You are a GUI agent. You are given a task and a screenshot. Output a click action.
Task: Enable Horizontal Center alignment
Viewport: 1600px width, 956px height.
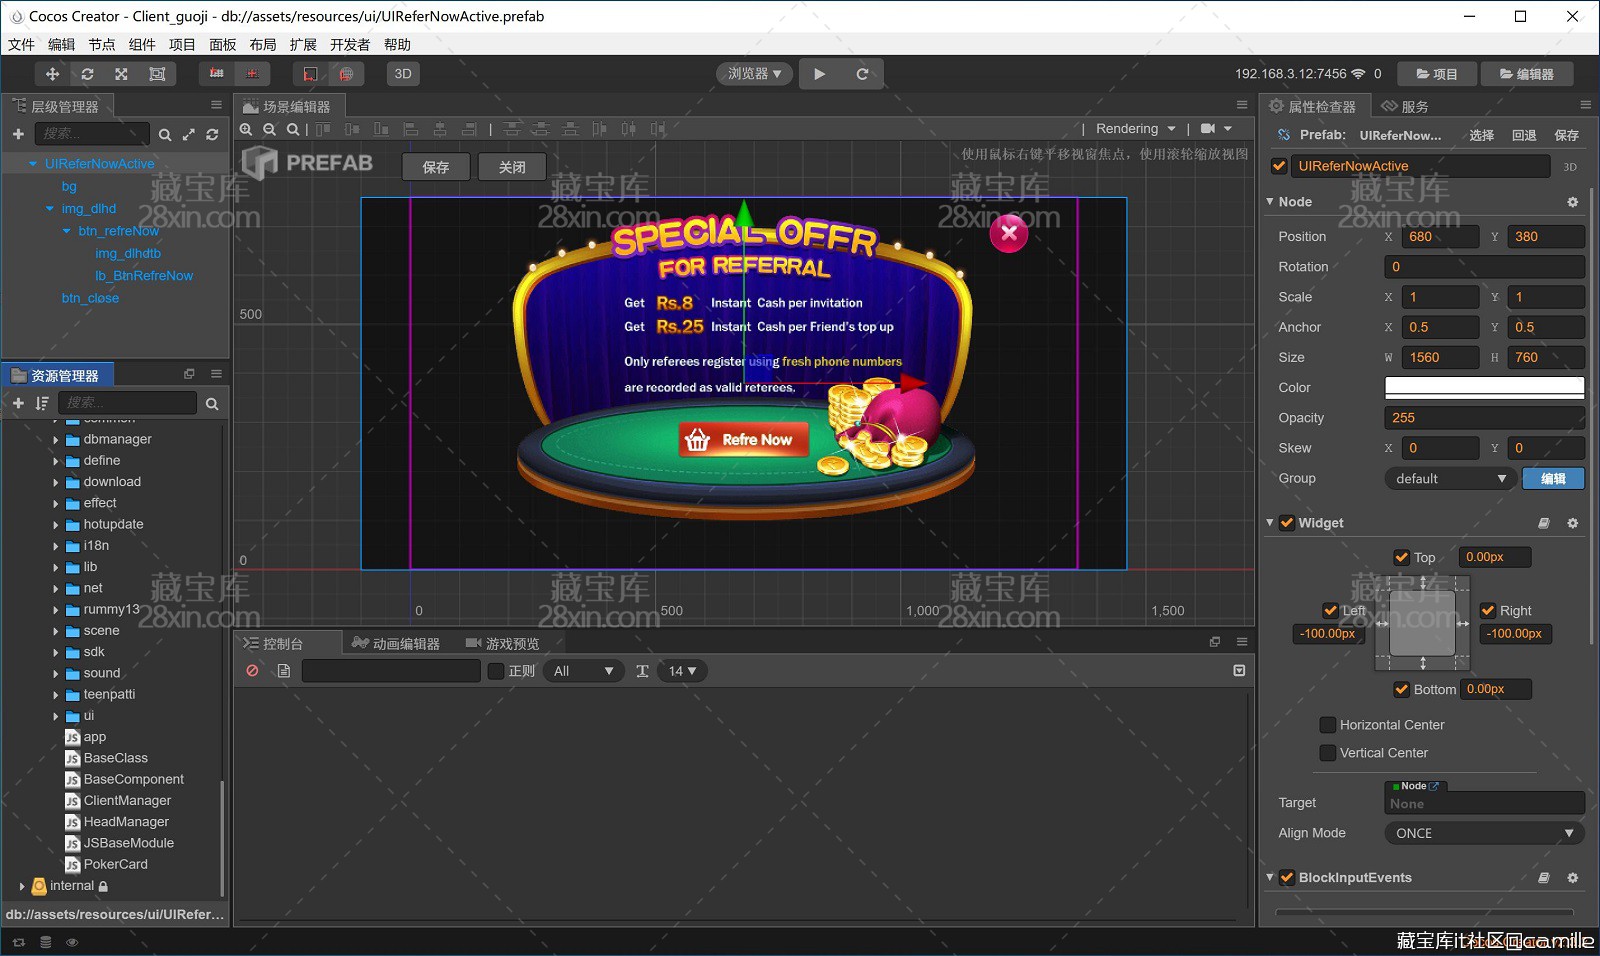coord(1328,725)
